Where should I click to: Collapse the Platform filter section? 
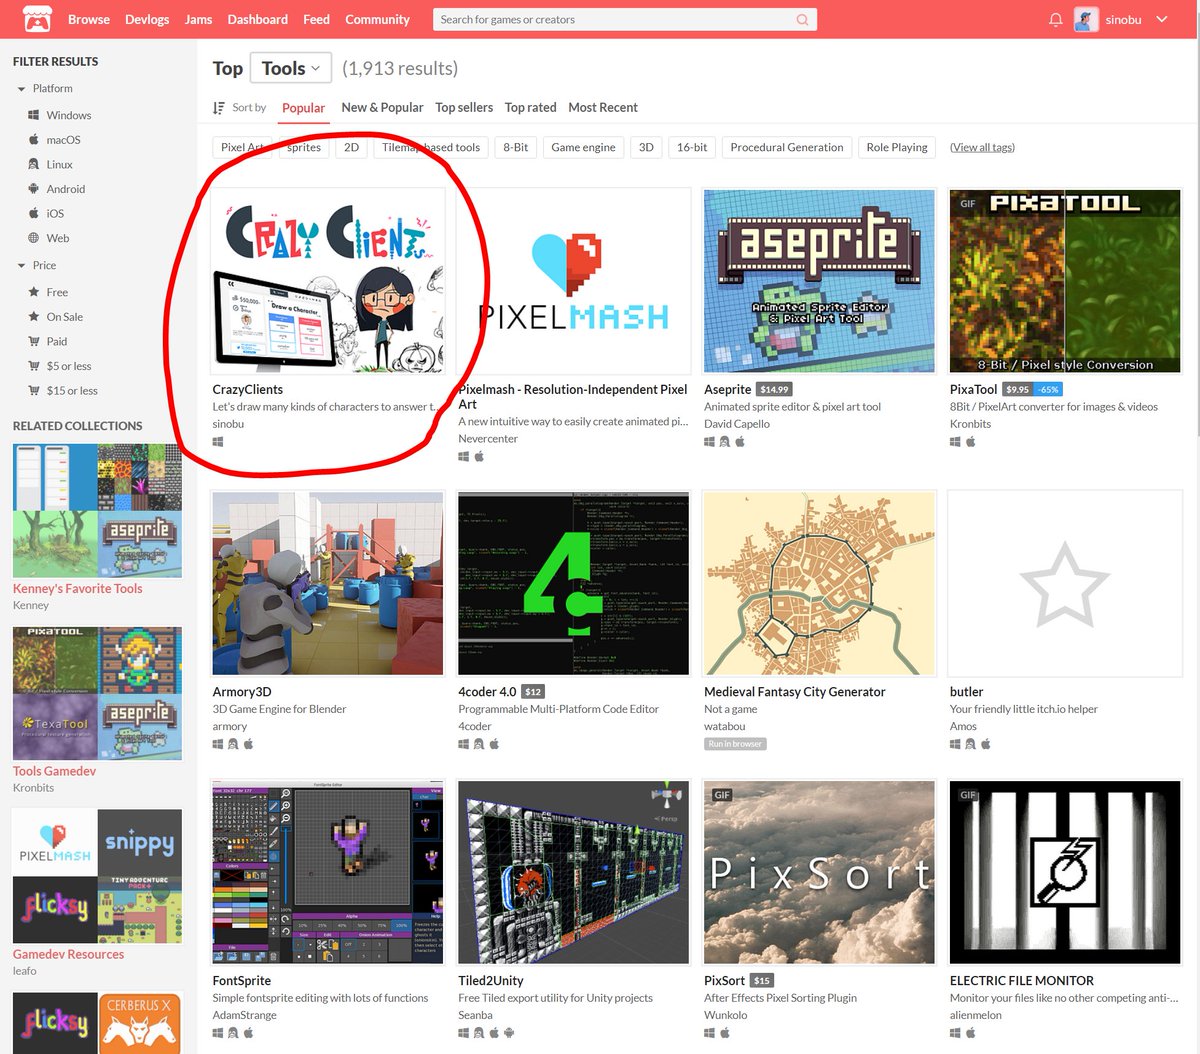click(21, 89)
